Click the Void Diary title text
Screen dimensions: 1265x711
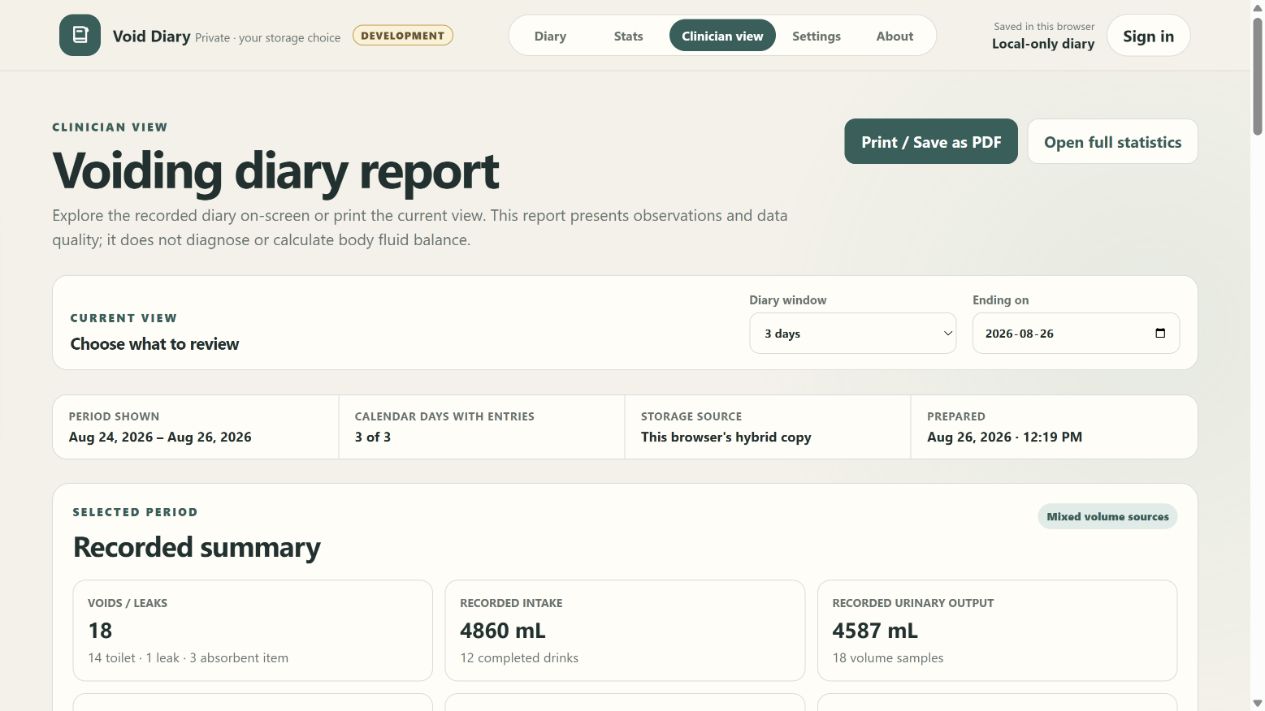(152, 36)
